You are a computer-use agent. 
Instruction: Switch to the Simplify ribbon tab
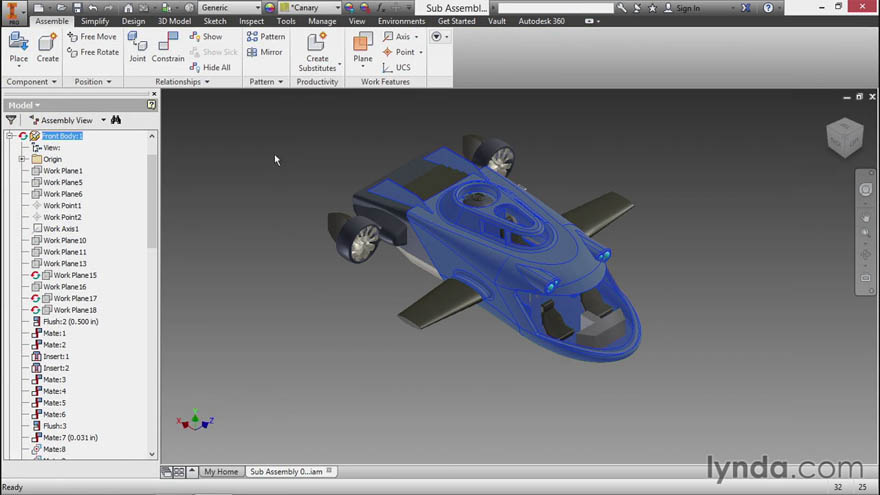pyautogui.click(x=95, y=21)
